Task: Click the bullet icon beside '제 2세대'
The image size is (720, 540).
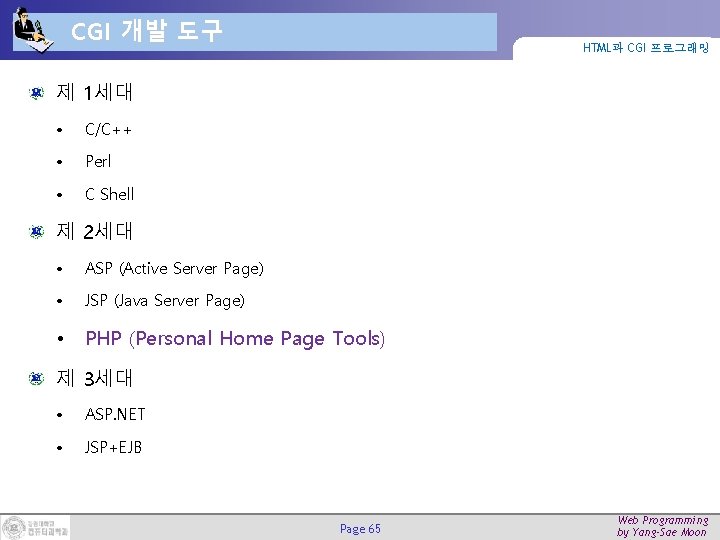Action: [36, 231]
